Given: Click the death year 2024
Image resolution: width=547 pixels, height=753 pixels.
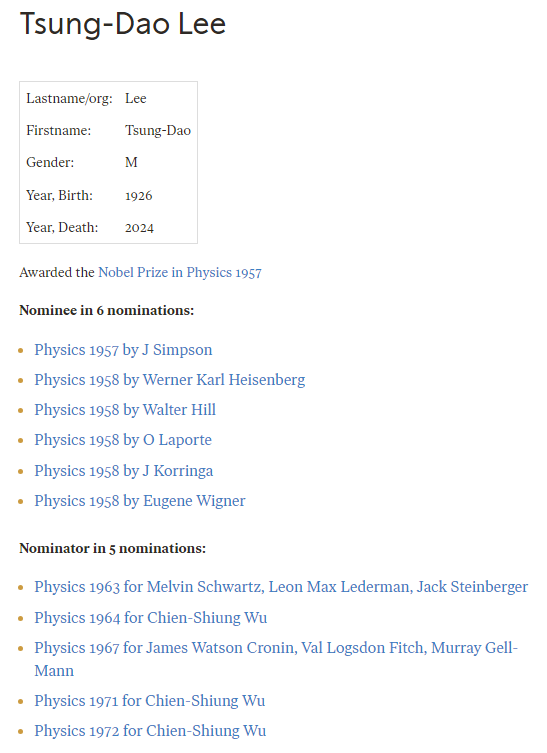Looking at the screenshot, I should 139,228.
